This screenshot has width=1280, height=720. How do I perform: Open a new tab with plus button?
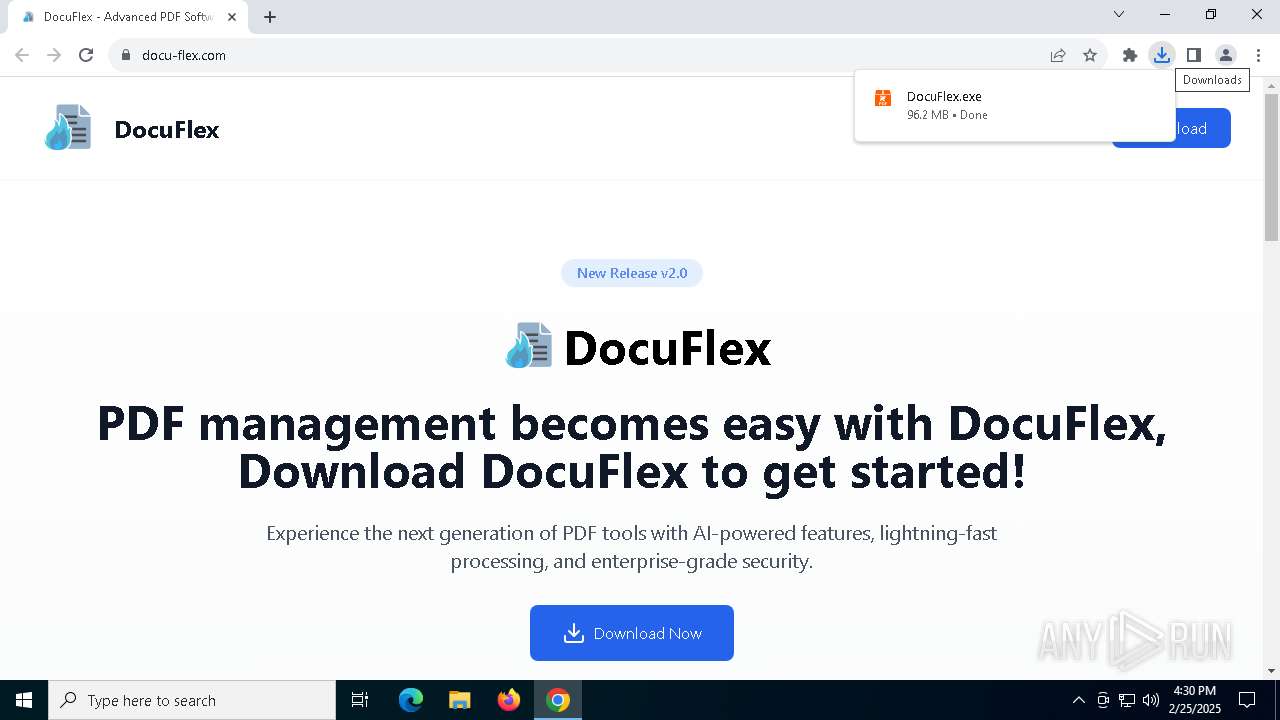(x=270, y=17)
